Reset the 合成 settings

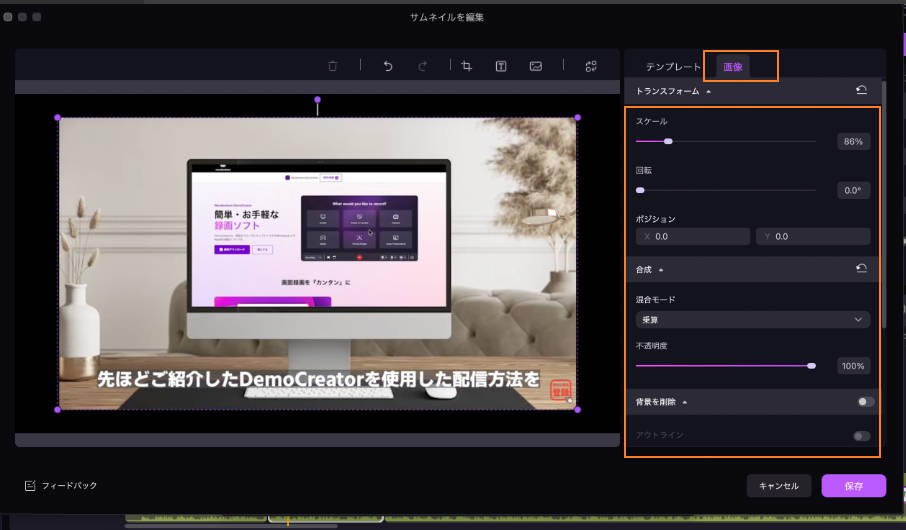coord(861,268)
